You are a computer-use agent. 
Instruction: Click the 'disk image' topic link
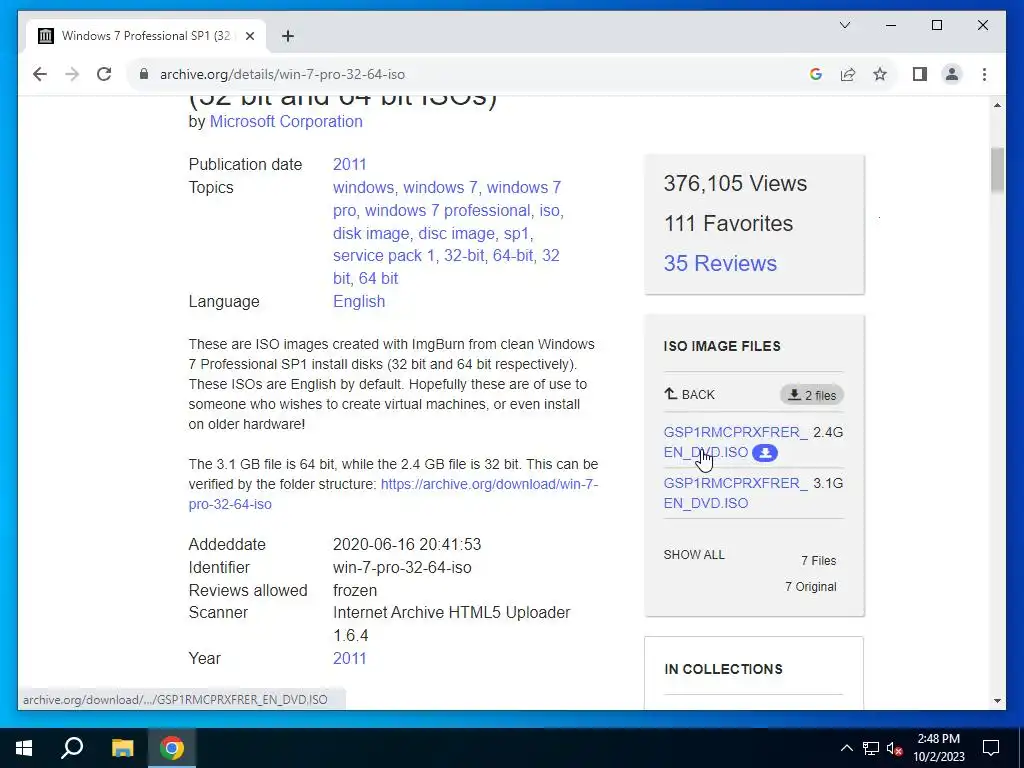(x=370, y=233)
